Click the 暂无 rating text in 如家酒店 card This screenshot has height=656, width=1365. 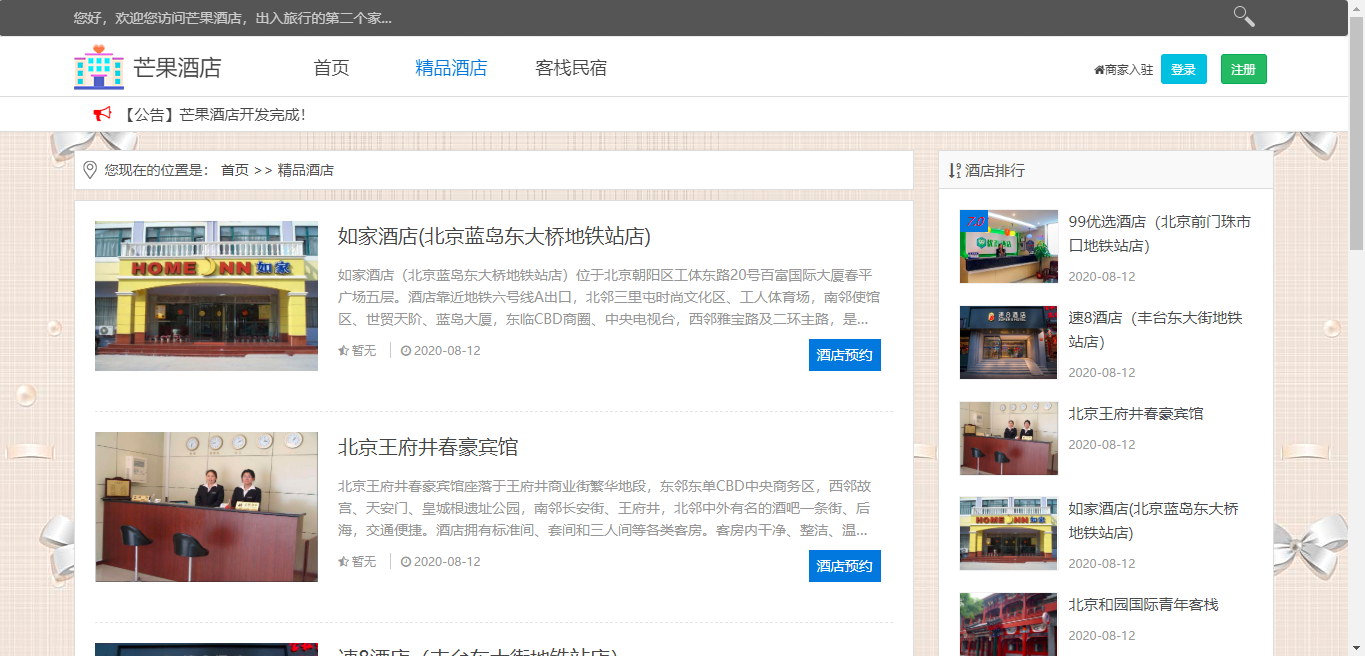click(364, 351)
